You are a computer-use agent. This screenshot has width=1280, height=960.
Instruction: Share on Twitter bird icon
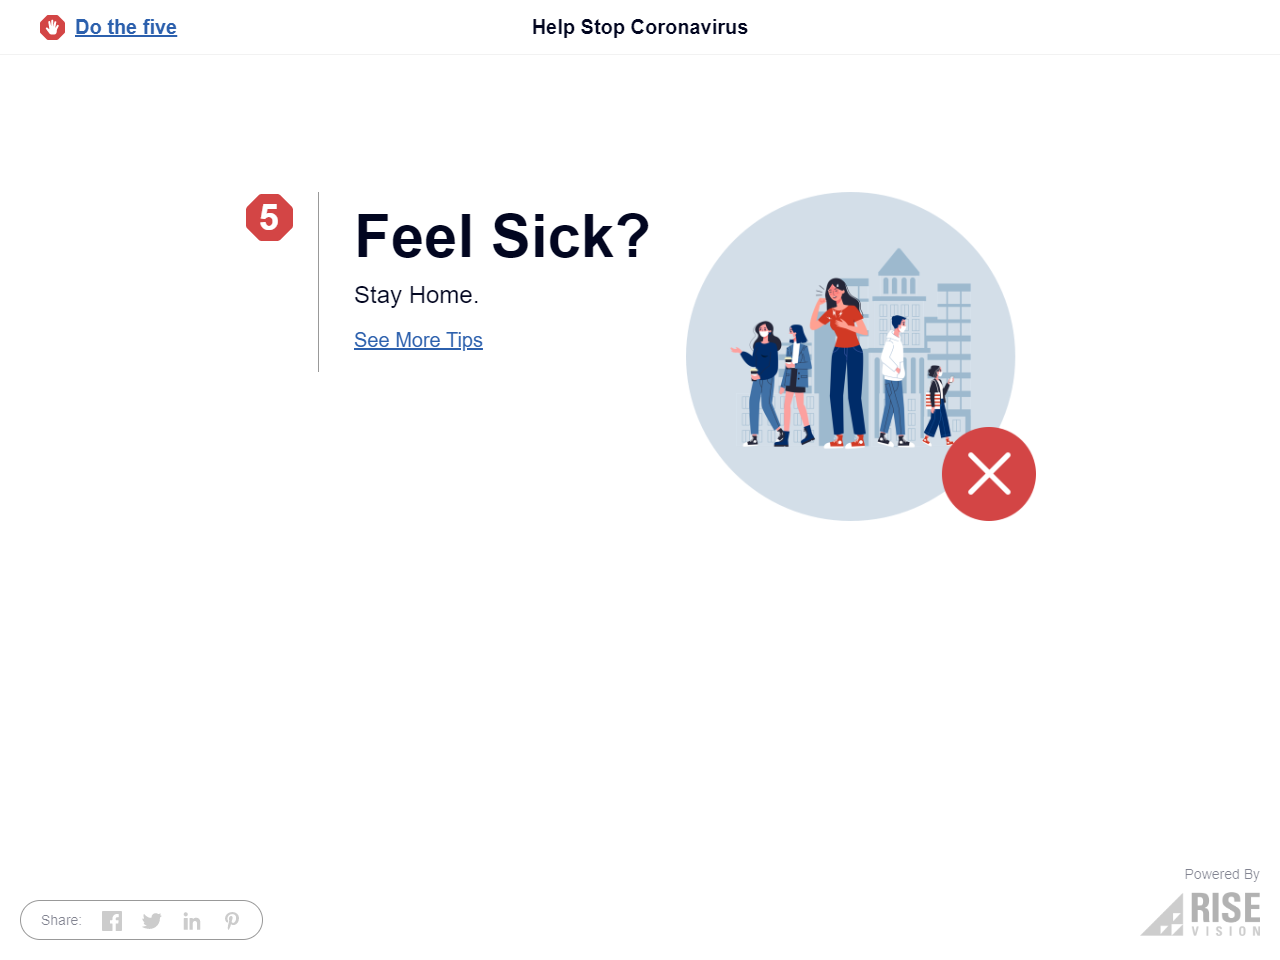pyautogui.click(x=152, y=921)
